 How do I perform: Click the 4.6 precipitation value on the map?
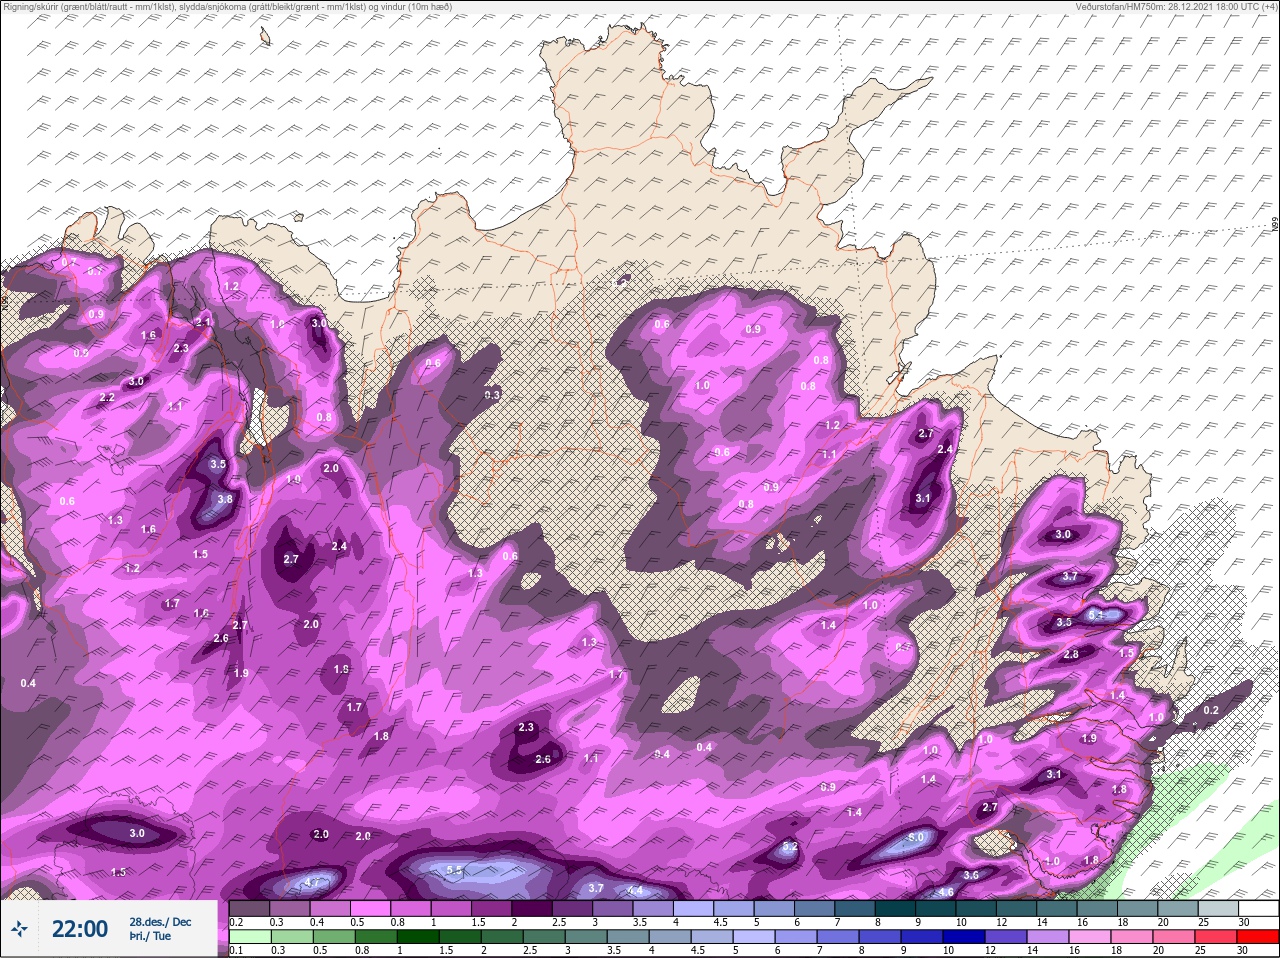[x=945, y=892]
